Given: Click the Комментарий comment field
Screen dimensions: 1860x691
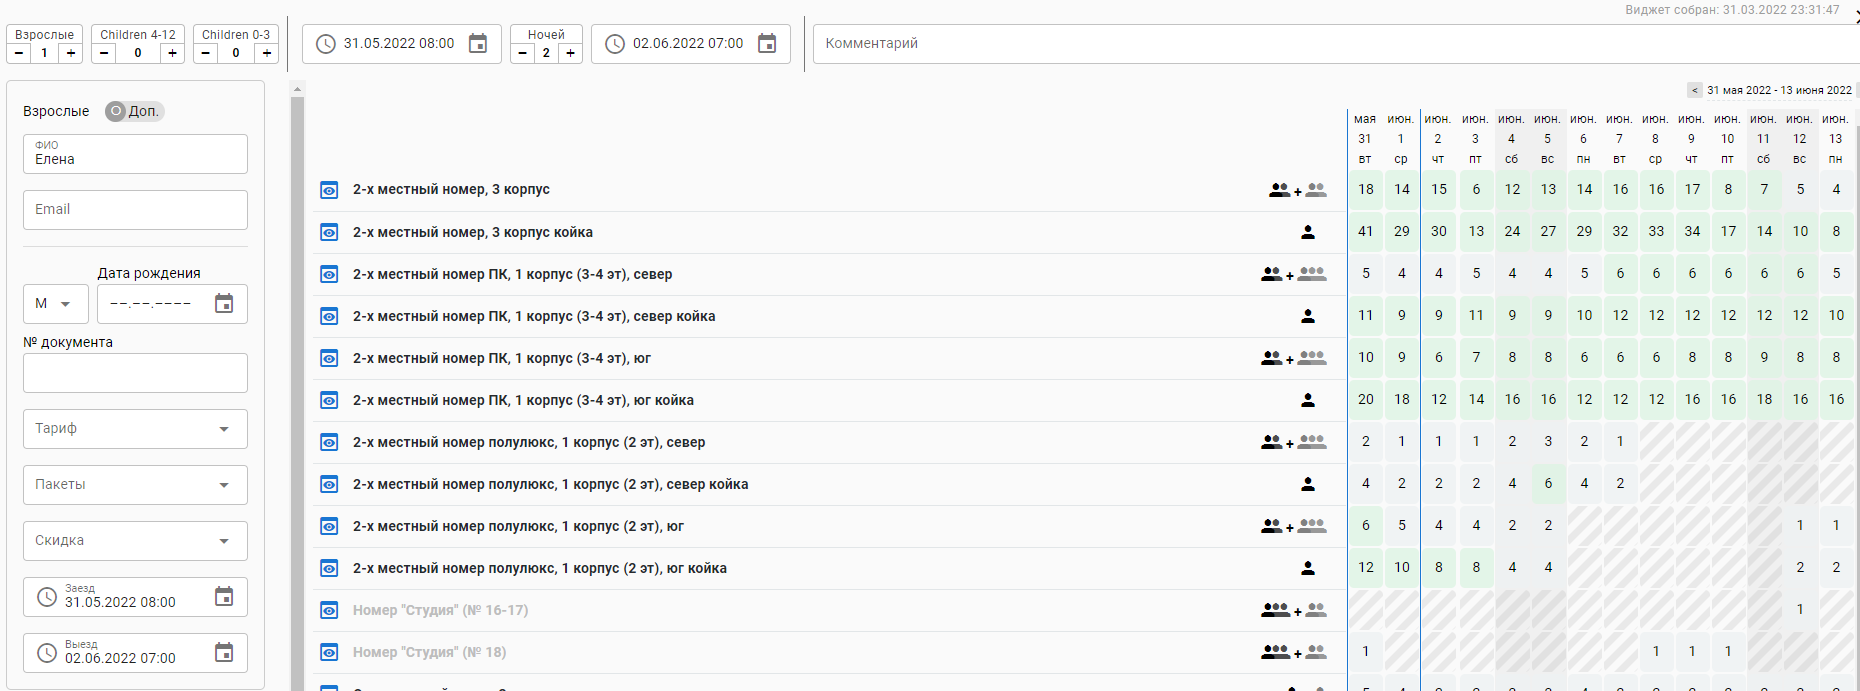Looking at the screenshot, I should (1330, 44).
